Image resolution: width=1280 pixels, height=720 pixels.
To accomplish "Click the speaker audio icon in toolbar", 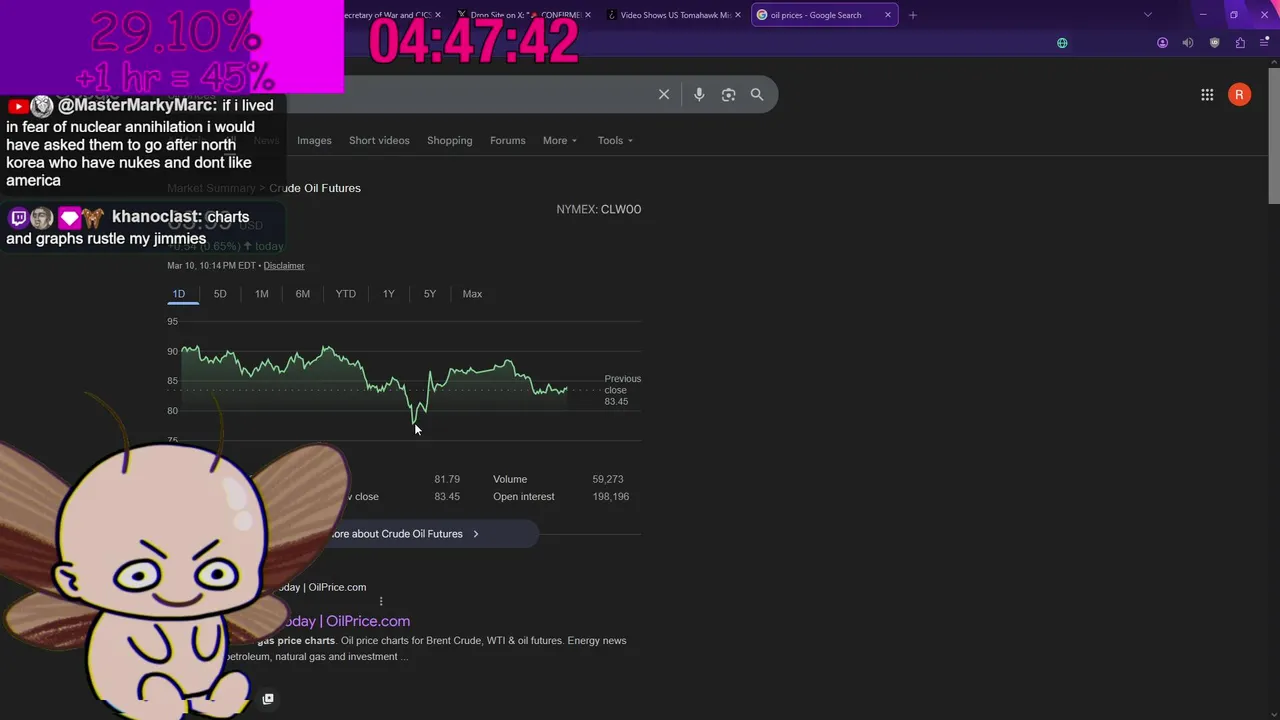I will (x=1188, y=43).
